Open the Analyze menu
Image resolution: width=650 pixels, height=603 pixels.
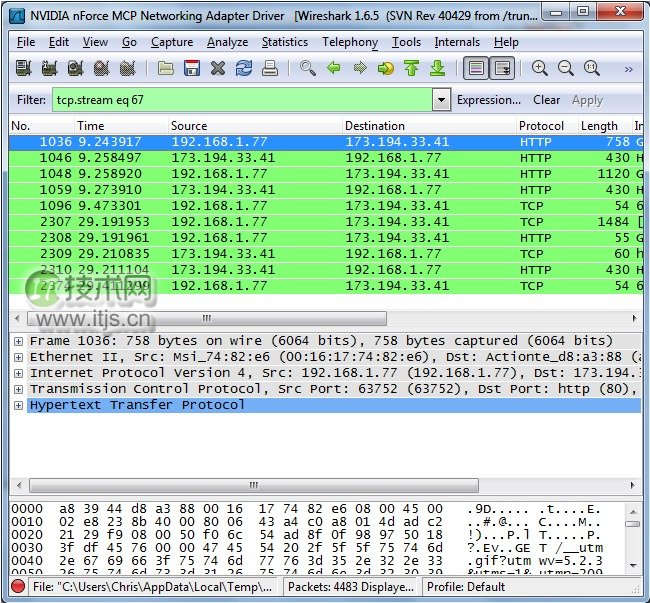[228, 42]
